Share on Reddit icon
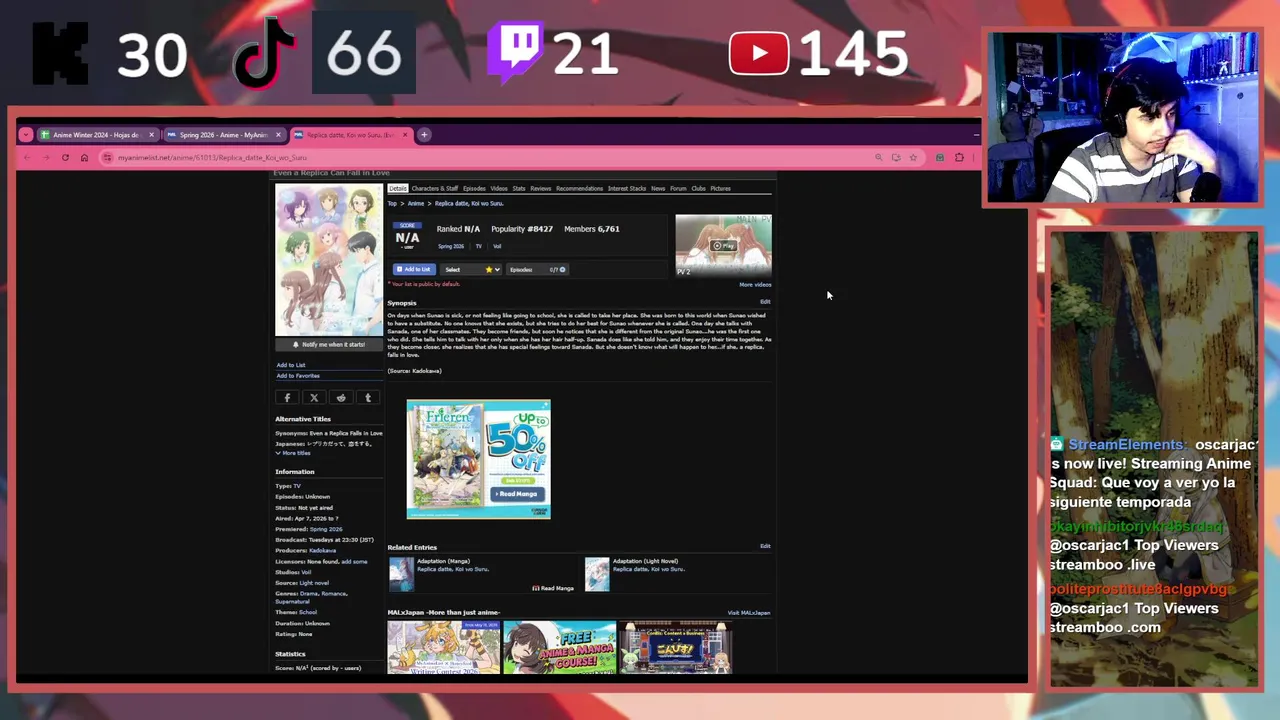The width and height of the screenshot is (1280, 720). 341,397
